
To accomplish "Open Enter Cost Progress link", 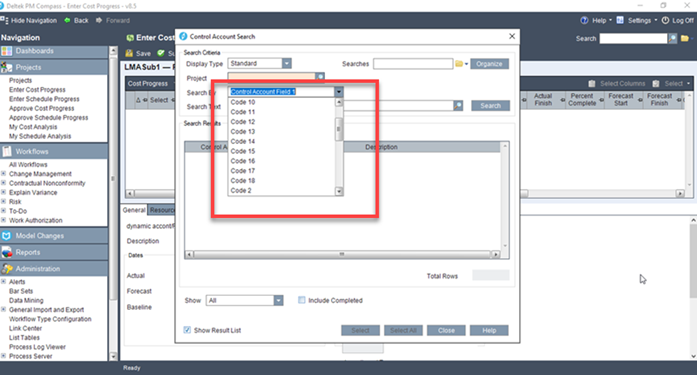I will 37,90.
